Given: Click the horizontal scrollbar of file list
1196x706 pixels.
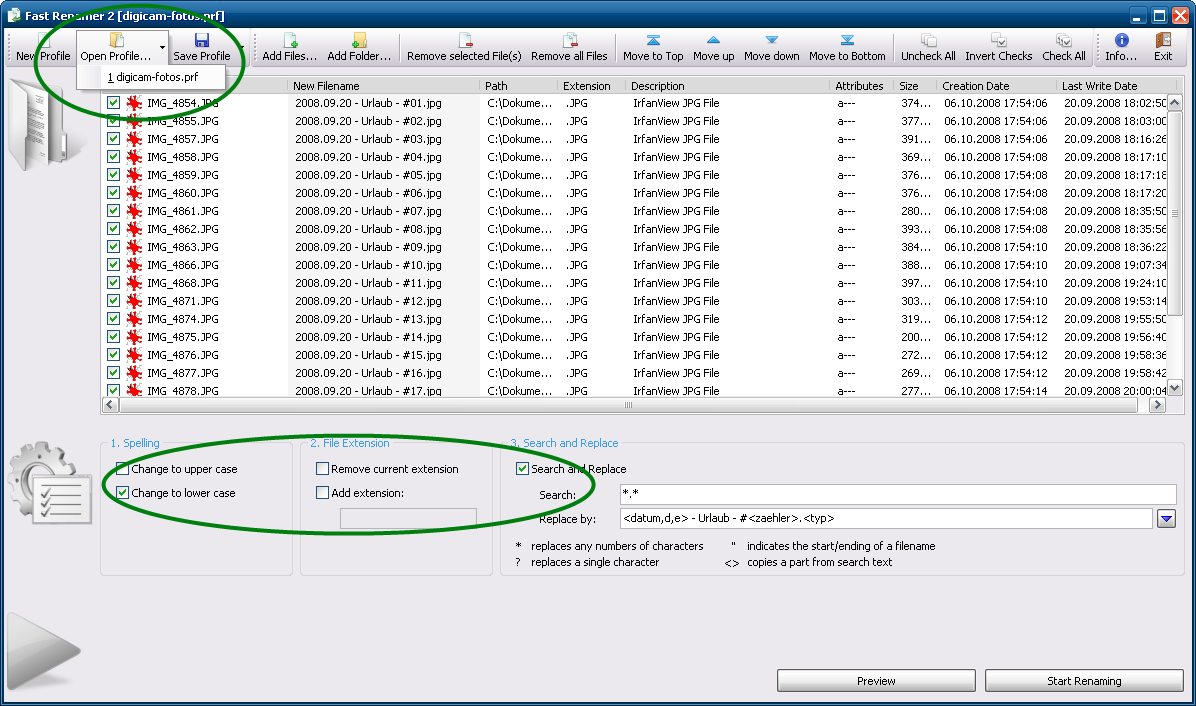Looking at the screenshot, I should (x=628, y=406).
